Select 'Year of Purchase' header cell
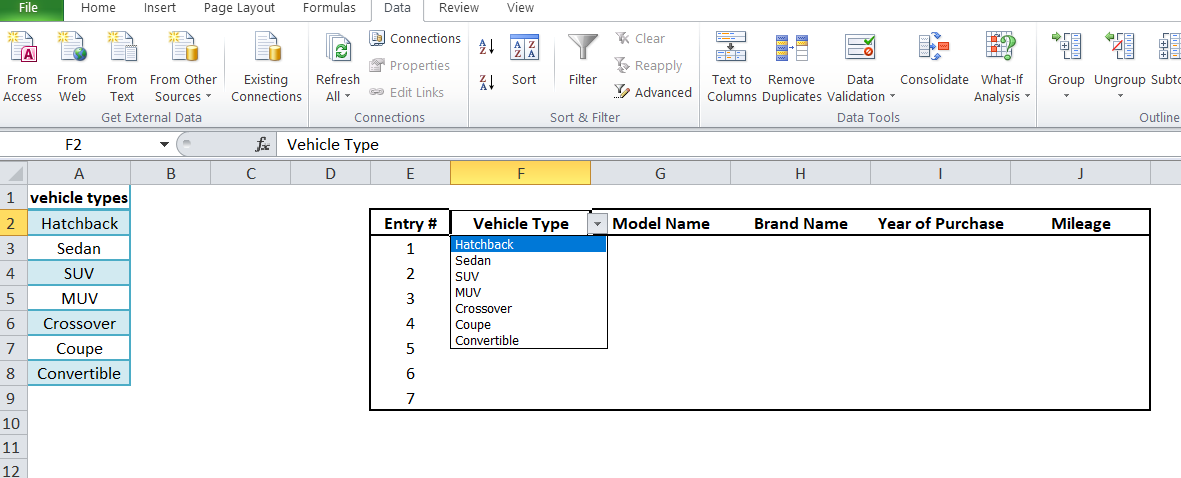 [941, 224]
